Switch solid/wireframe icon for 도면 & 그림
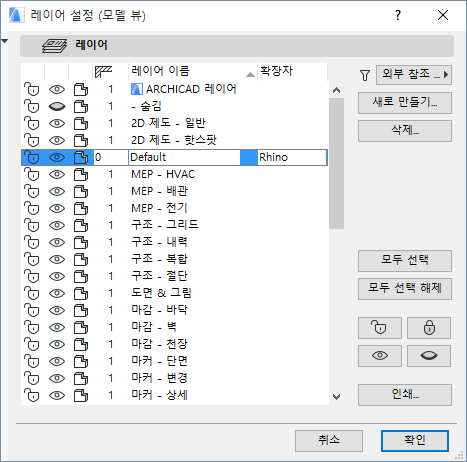467x462 pixels. [81, 293]
